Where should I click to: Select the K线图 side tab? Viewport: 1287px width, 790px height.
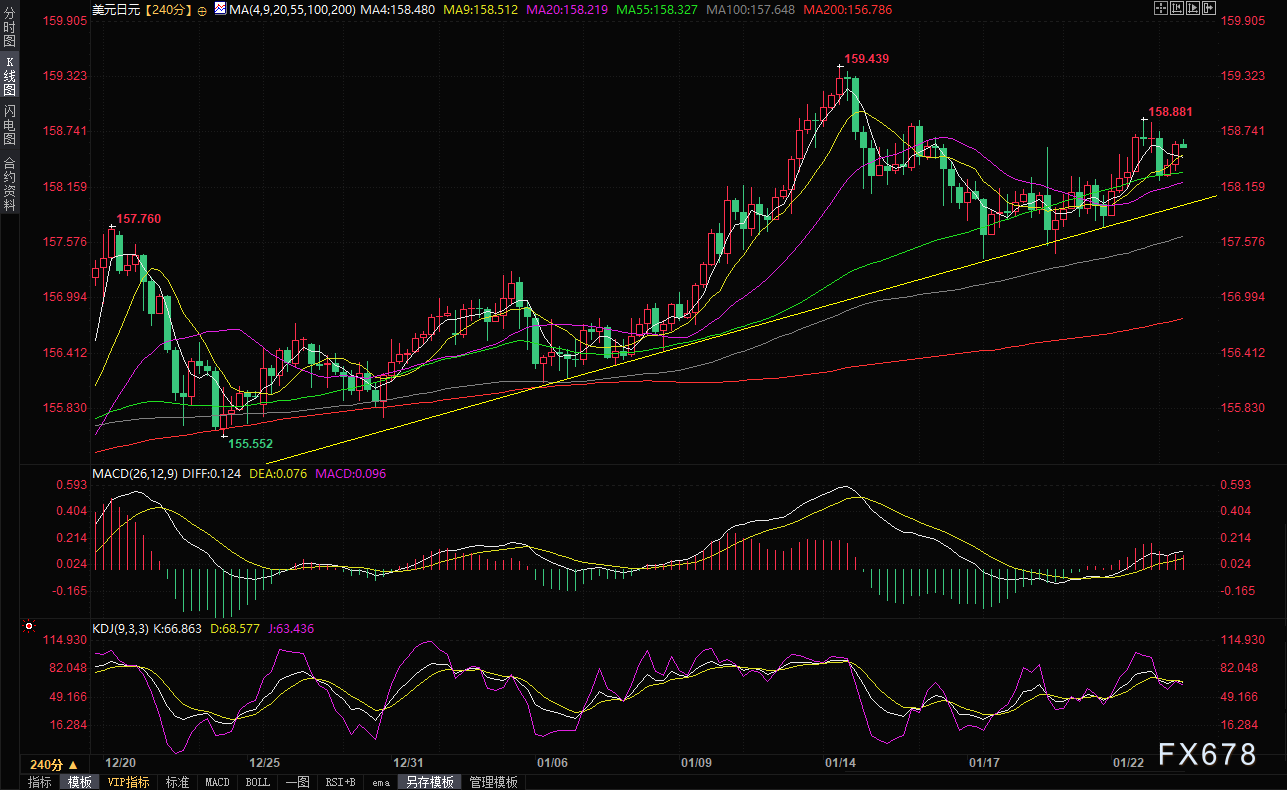coord(10,75)
